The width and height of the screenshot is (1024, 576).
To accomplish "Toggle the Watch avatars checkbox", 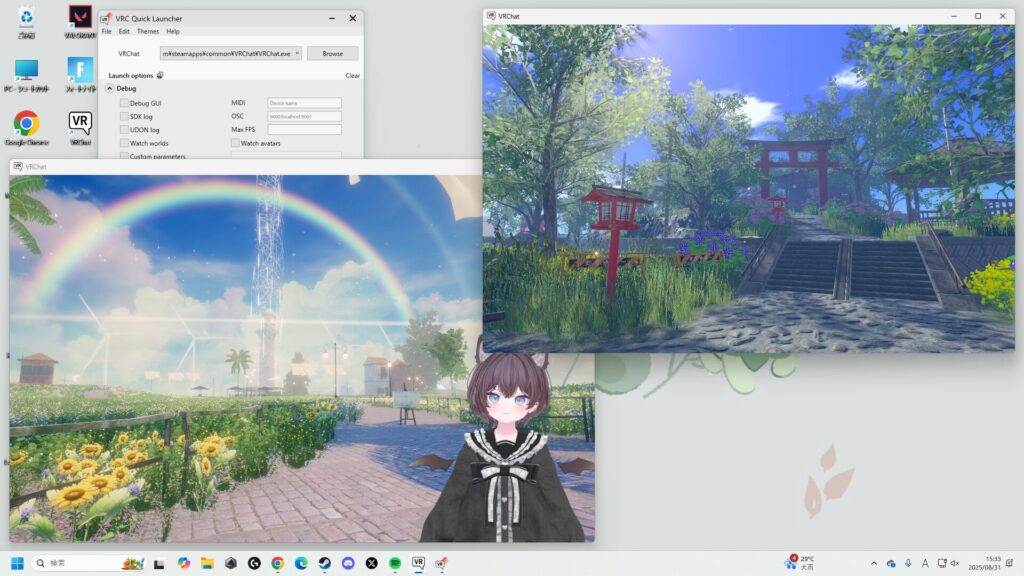I will (235, 143).
